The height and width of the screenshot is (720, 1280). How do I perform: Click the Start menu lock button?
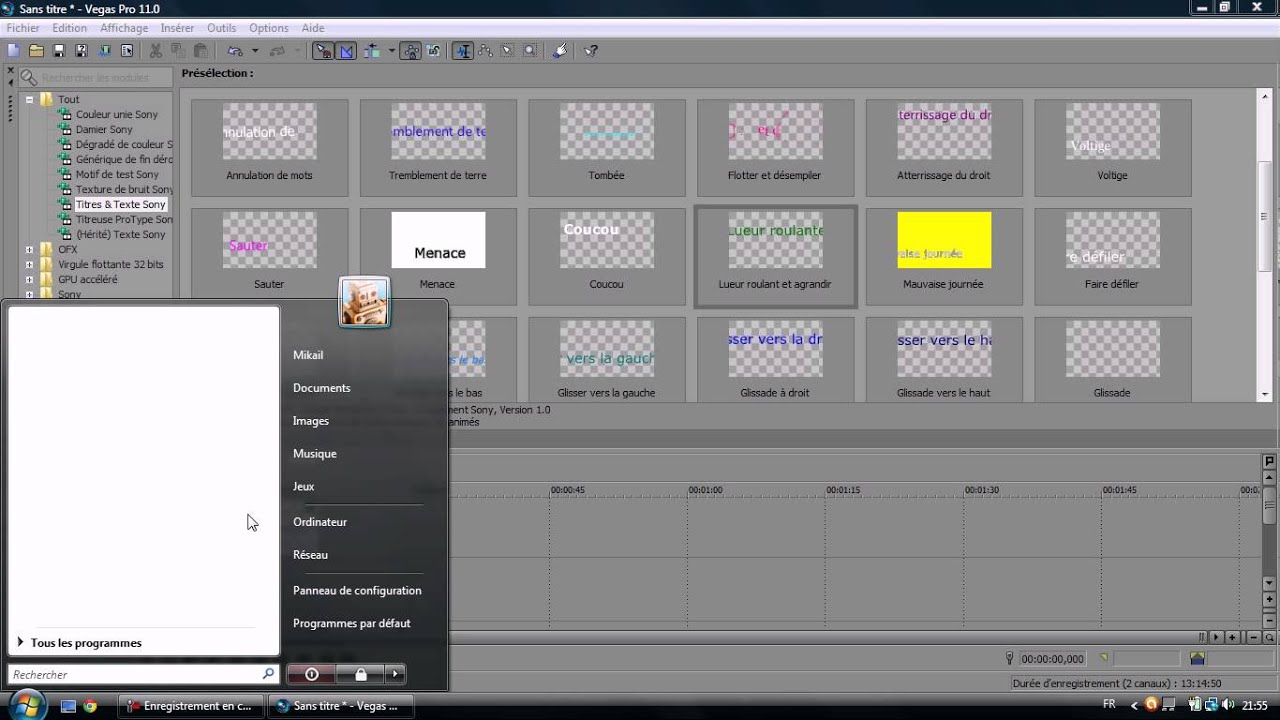coord(360,674)
